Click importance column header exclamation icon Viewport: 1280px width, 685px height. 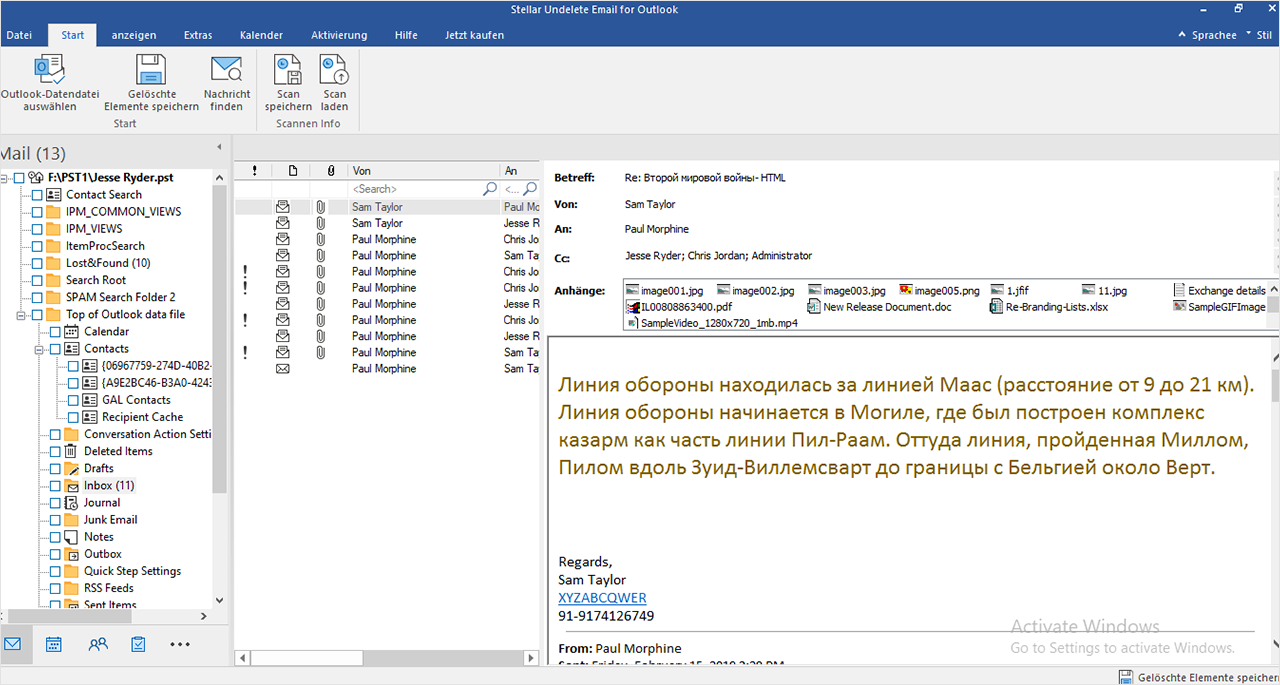[253, 171]
